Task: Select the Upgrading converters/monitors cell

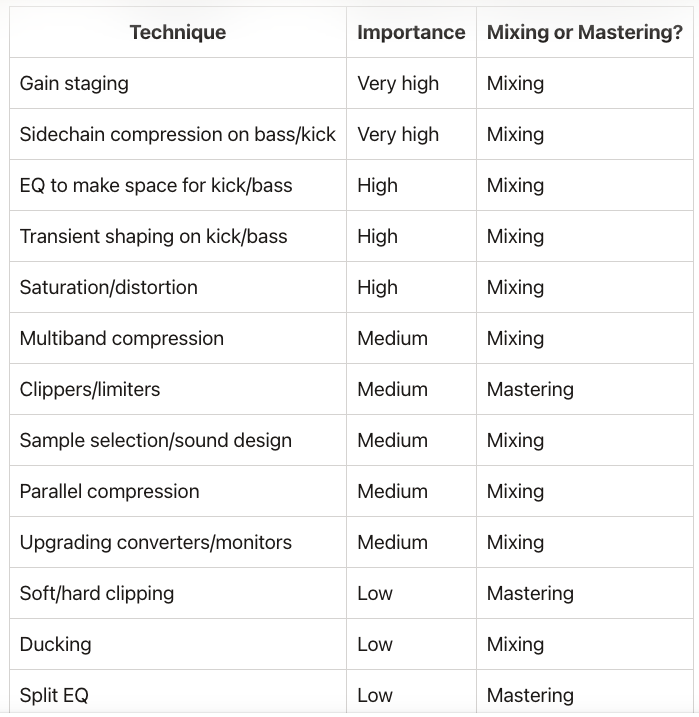Action: coord(178,542)
